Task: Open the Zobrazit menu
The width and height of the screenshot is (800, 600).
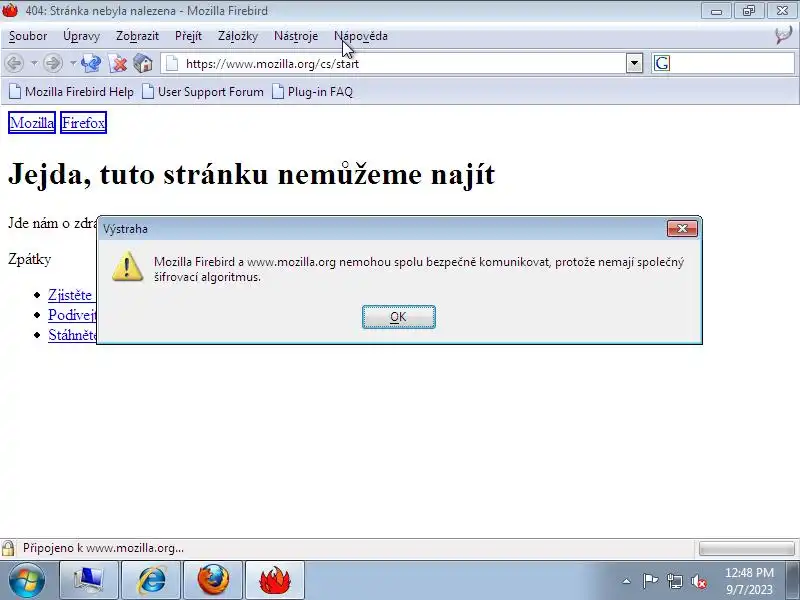Action: click(137, 36)
